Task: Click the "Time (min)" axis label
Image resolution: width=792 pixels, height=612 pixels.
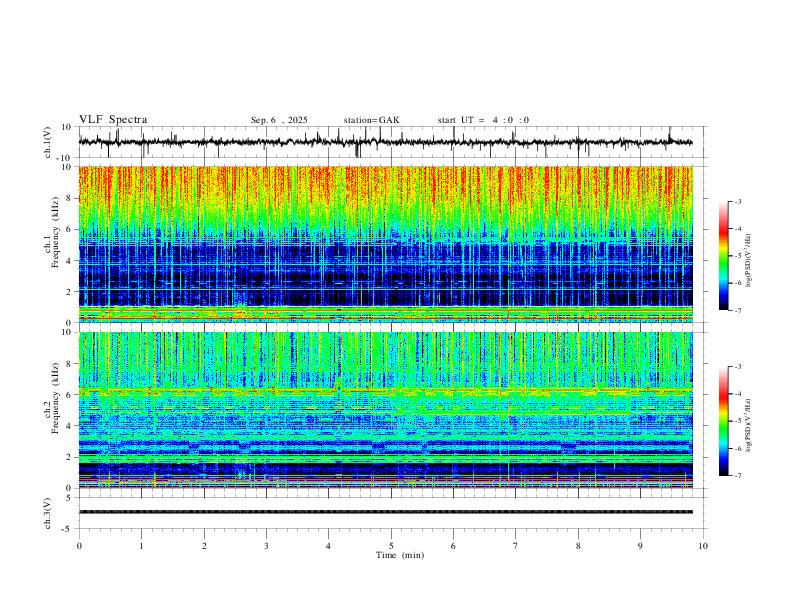Action: [400, 555]
